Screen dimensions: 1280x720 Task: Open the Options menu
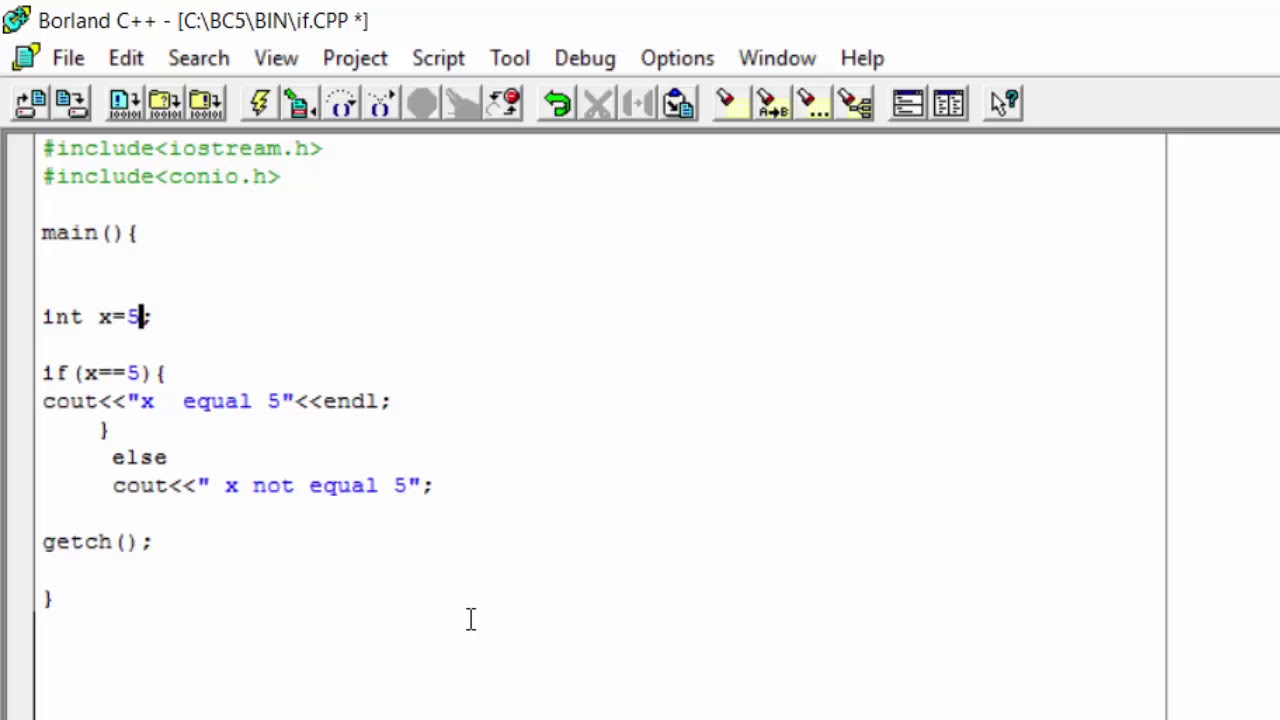click(x=677, y=58)
